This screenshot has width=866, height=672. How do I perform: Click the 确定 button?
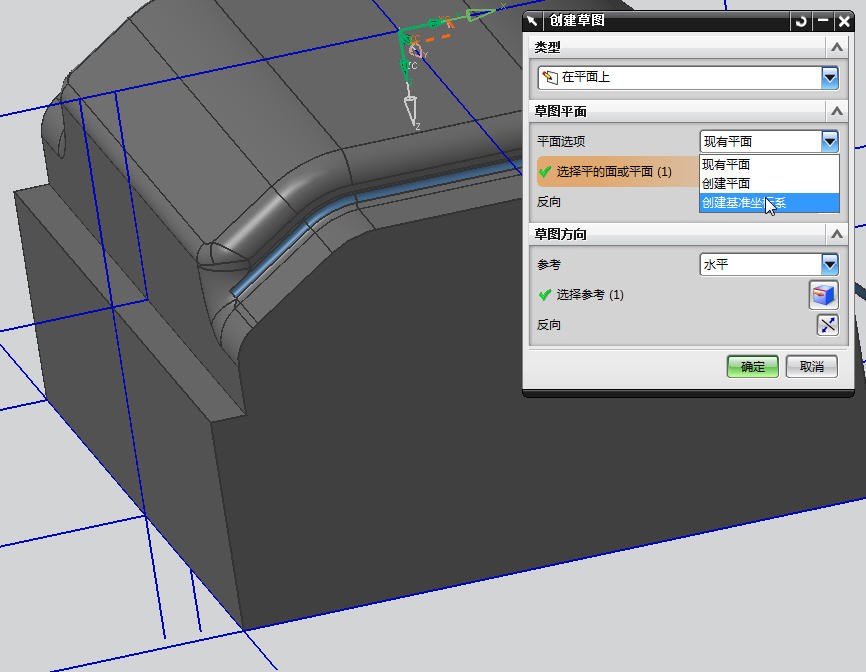(x=752, y=367)
